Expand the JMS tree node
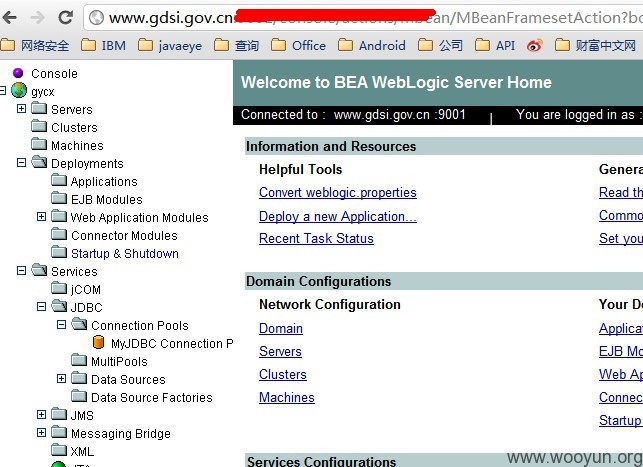The height and width of the screenshot is (467, 643). point(41,415)
